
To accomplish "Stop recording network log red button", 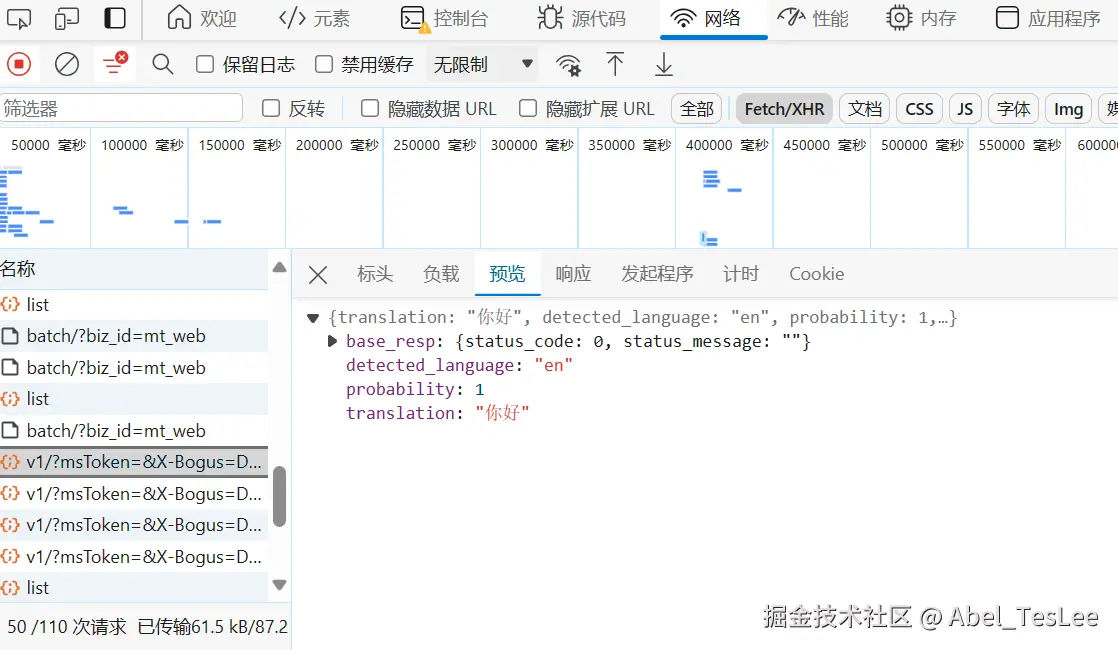I will tap(19, 65).
